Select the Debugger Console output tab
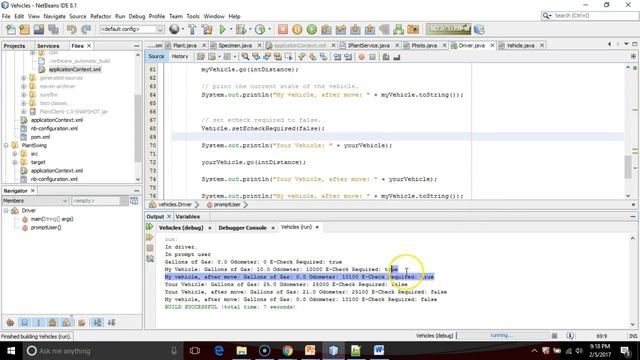This screenshot has width=640, height=360. coord(242,228)
